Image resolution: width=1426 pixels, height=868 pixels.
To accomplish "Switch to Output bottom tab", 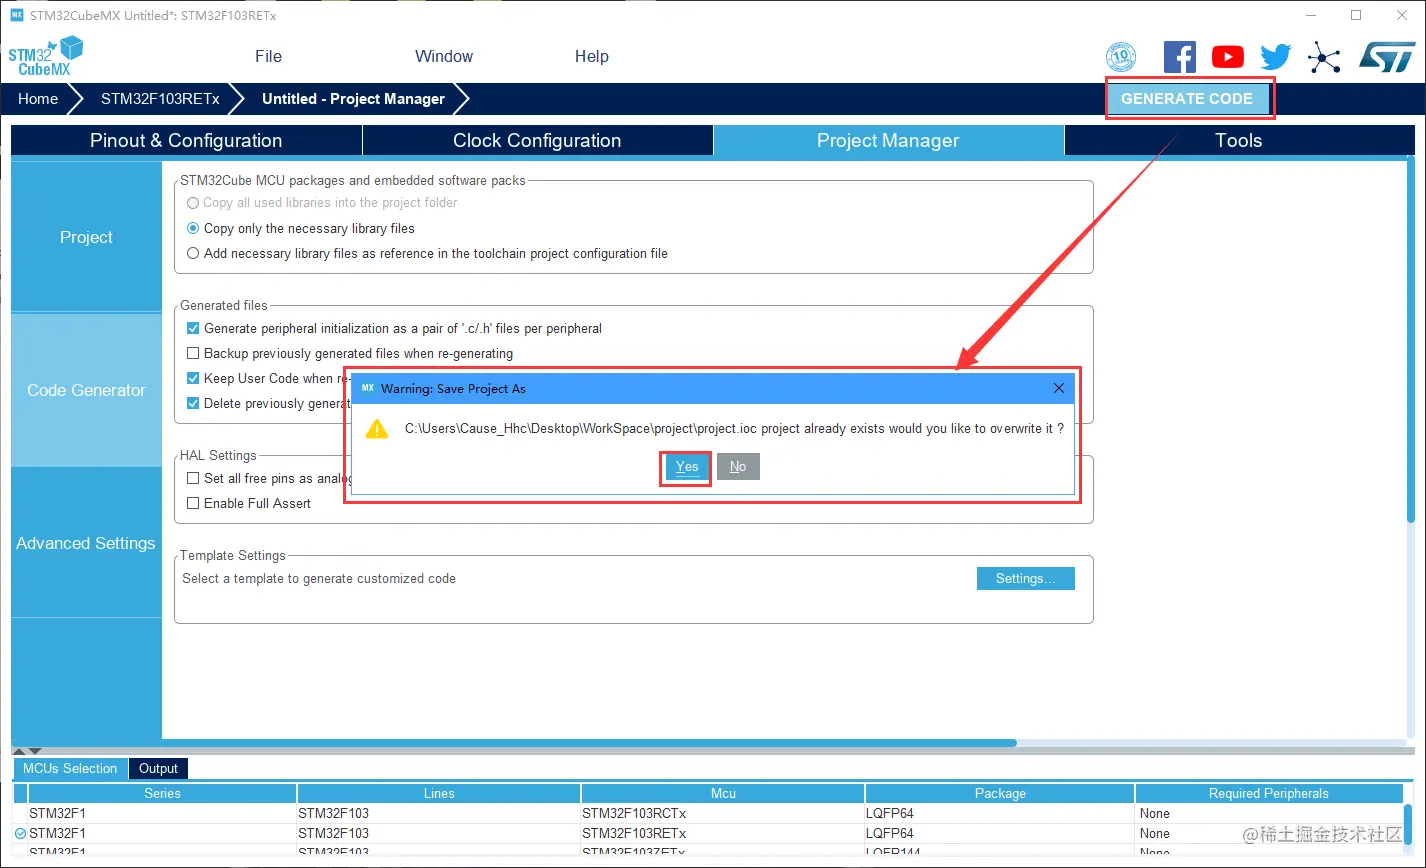I will [x=158, y=768].
